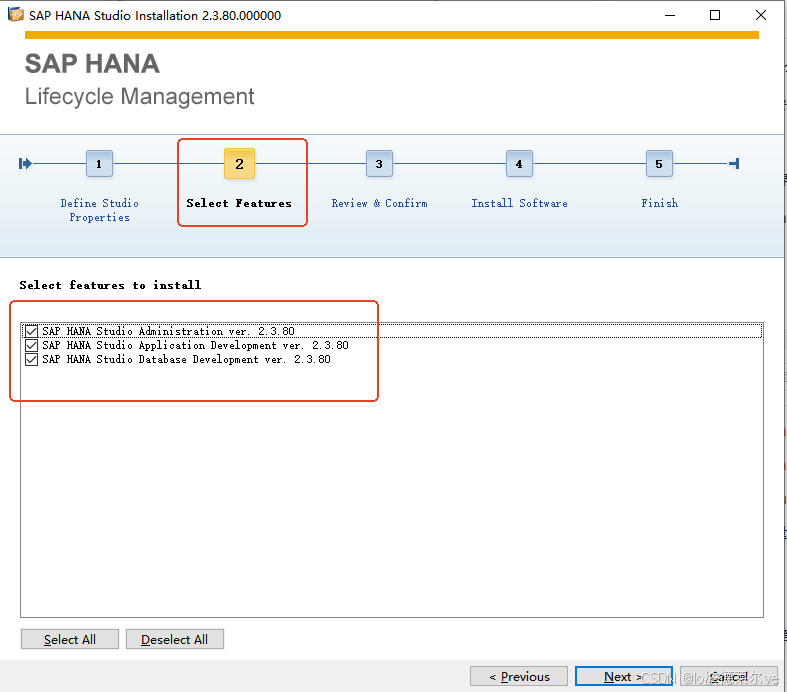Open Define Studio Properties step label

(99, 210)
